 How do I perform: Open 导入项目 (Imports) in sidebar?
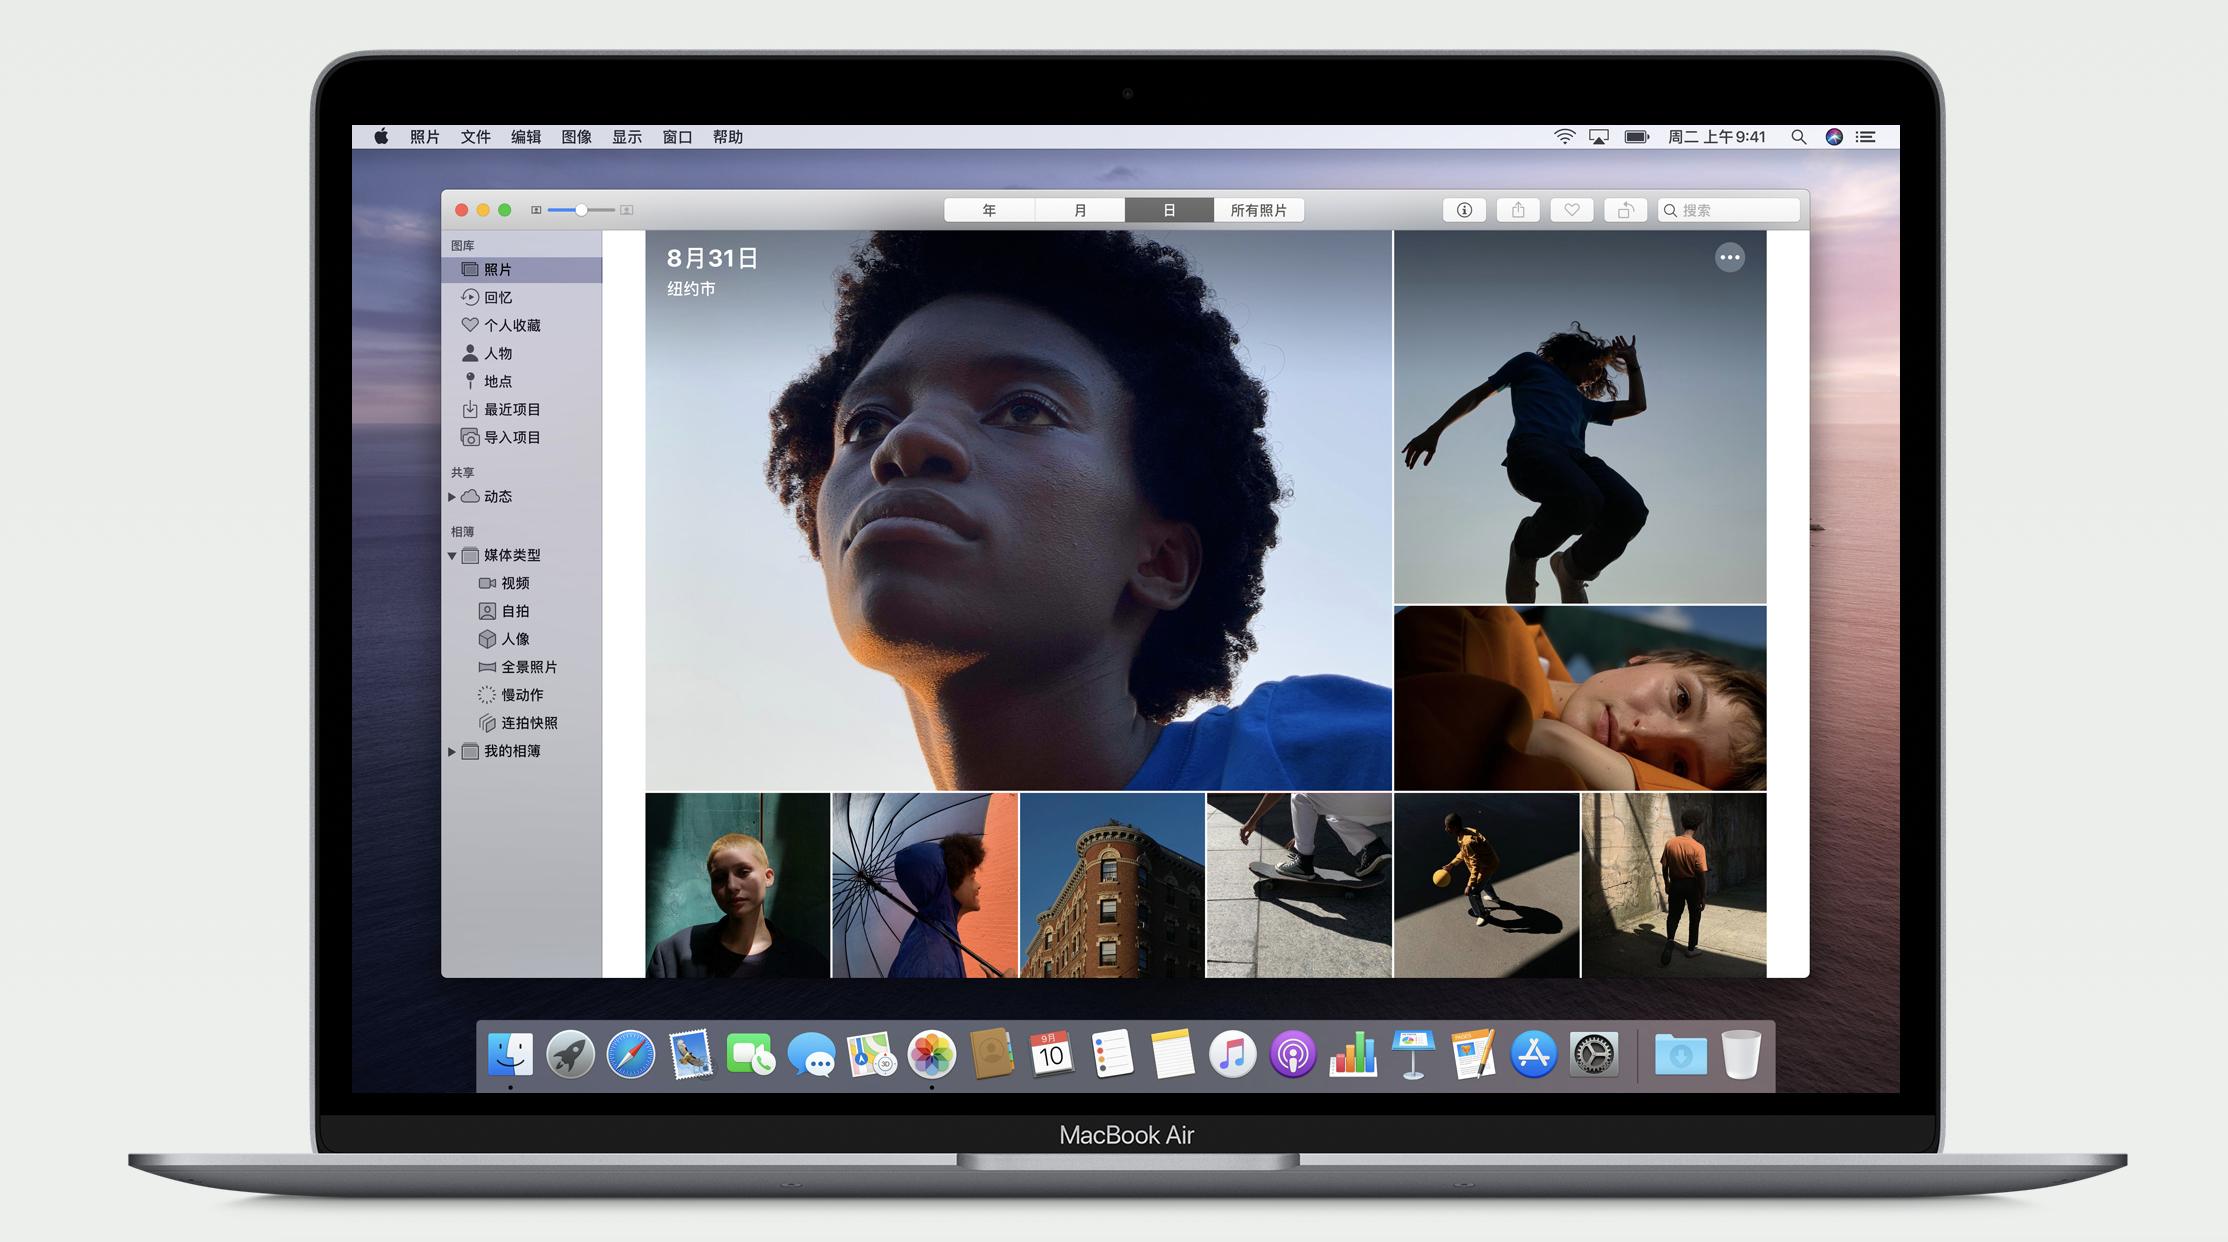(511, 437)
